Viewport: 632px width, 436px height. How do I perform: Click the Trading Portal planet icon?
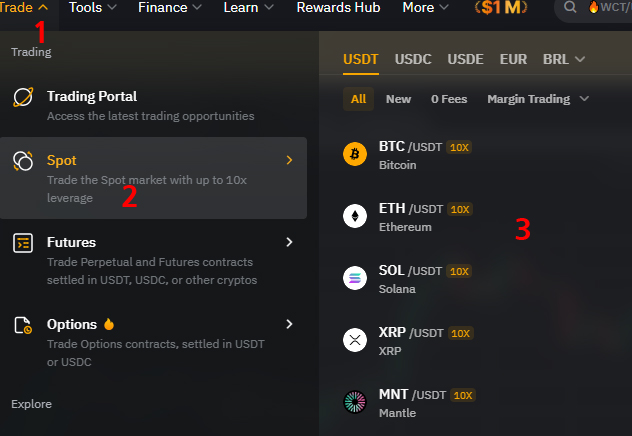(23, 97)
